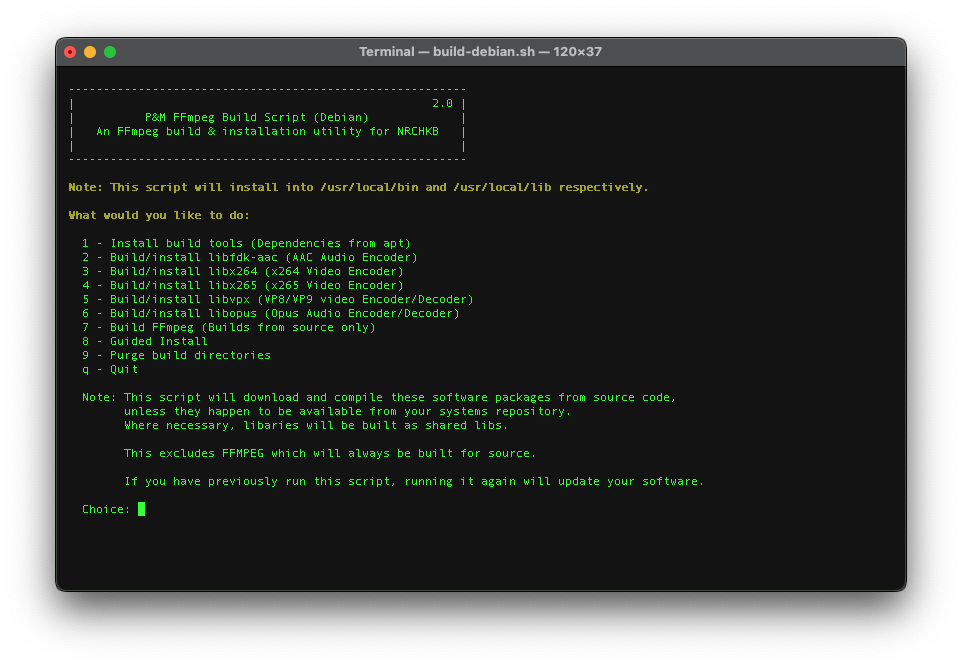Click yellow note about /usr/local/bin install path

[x=358, y=187]
